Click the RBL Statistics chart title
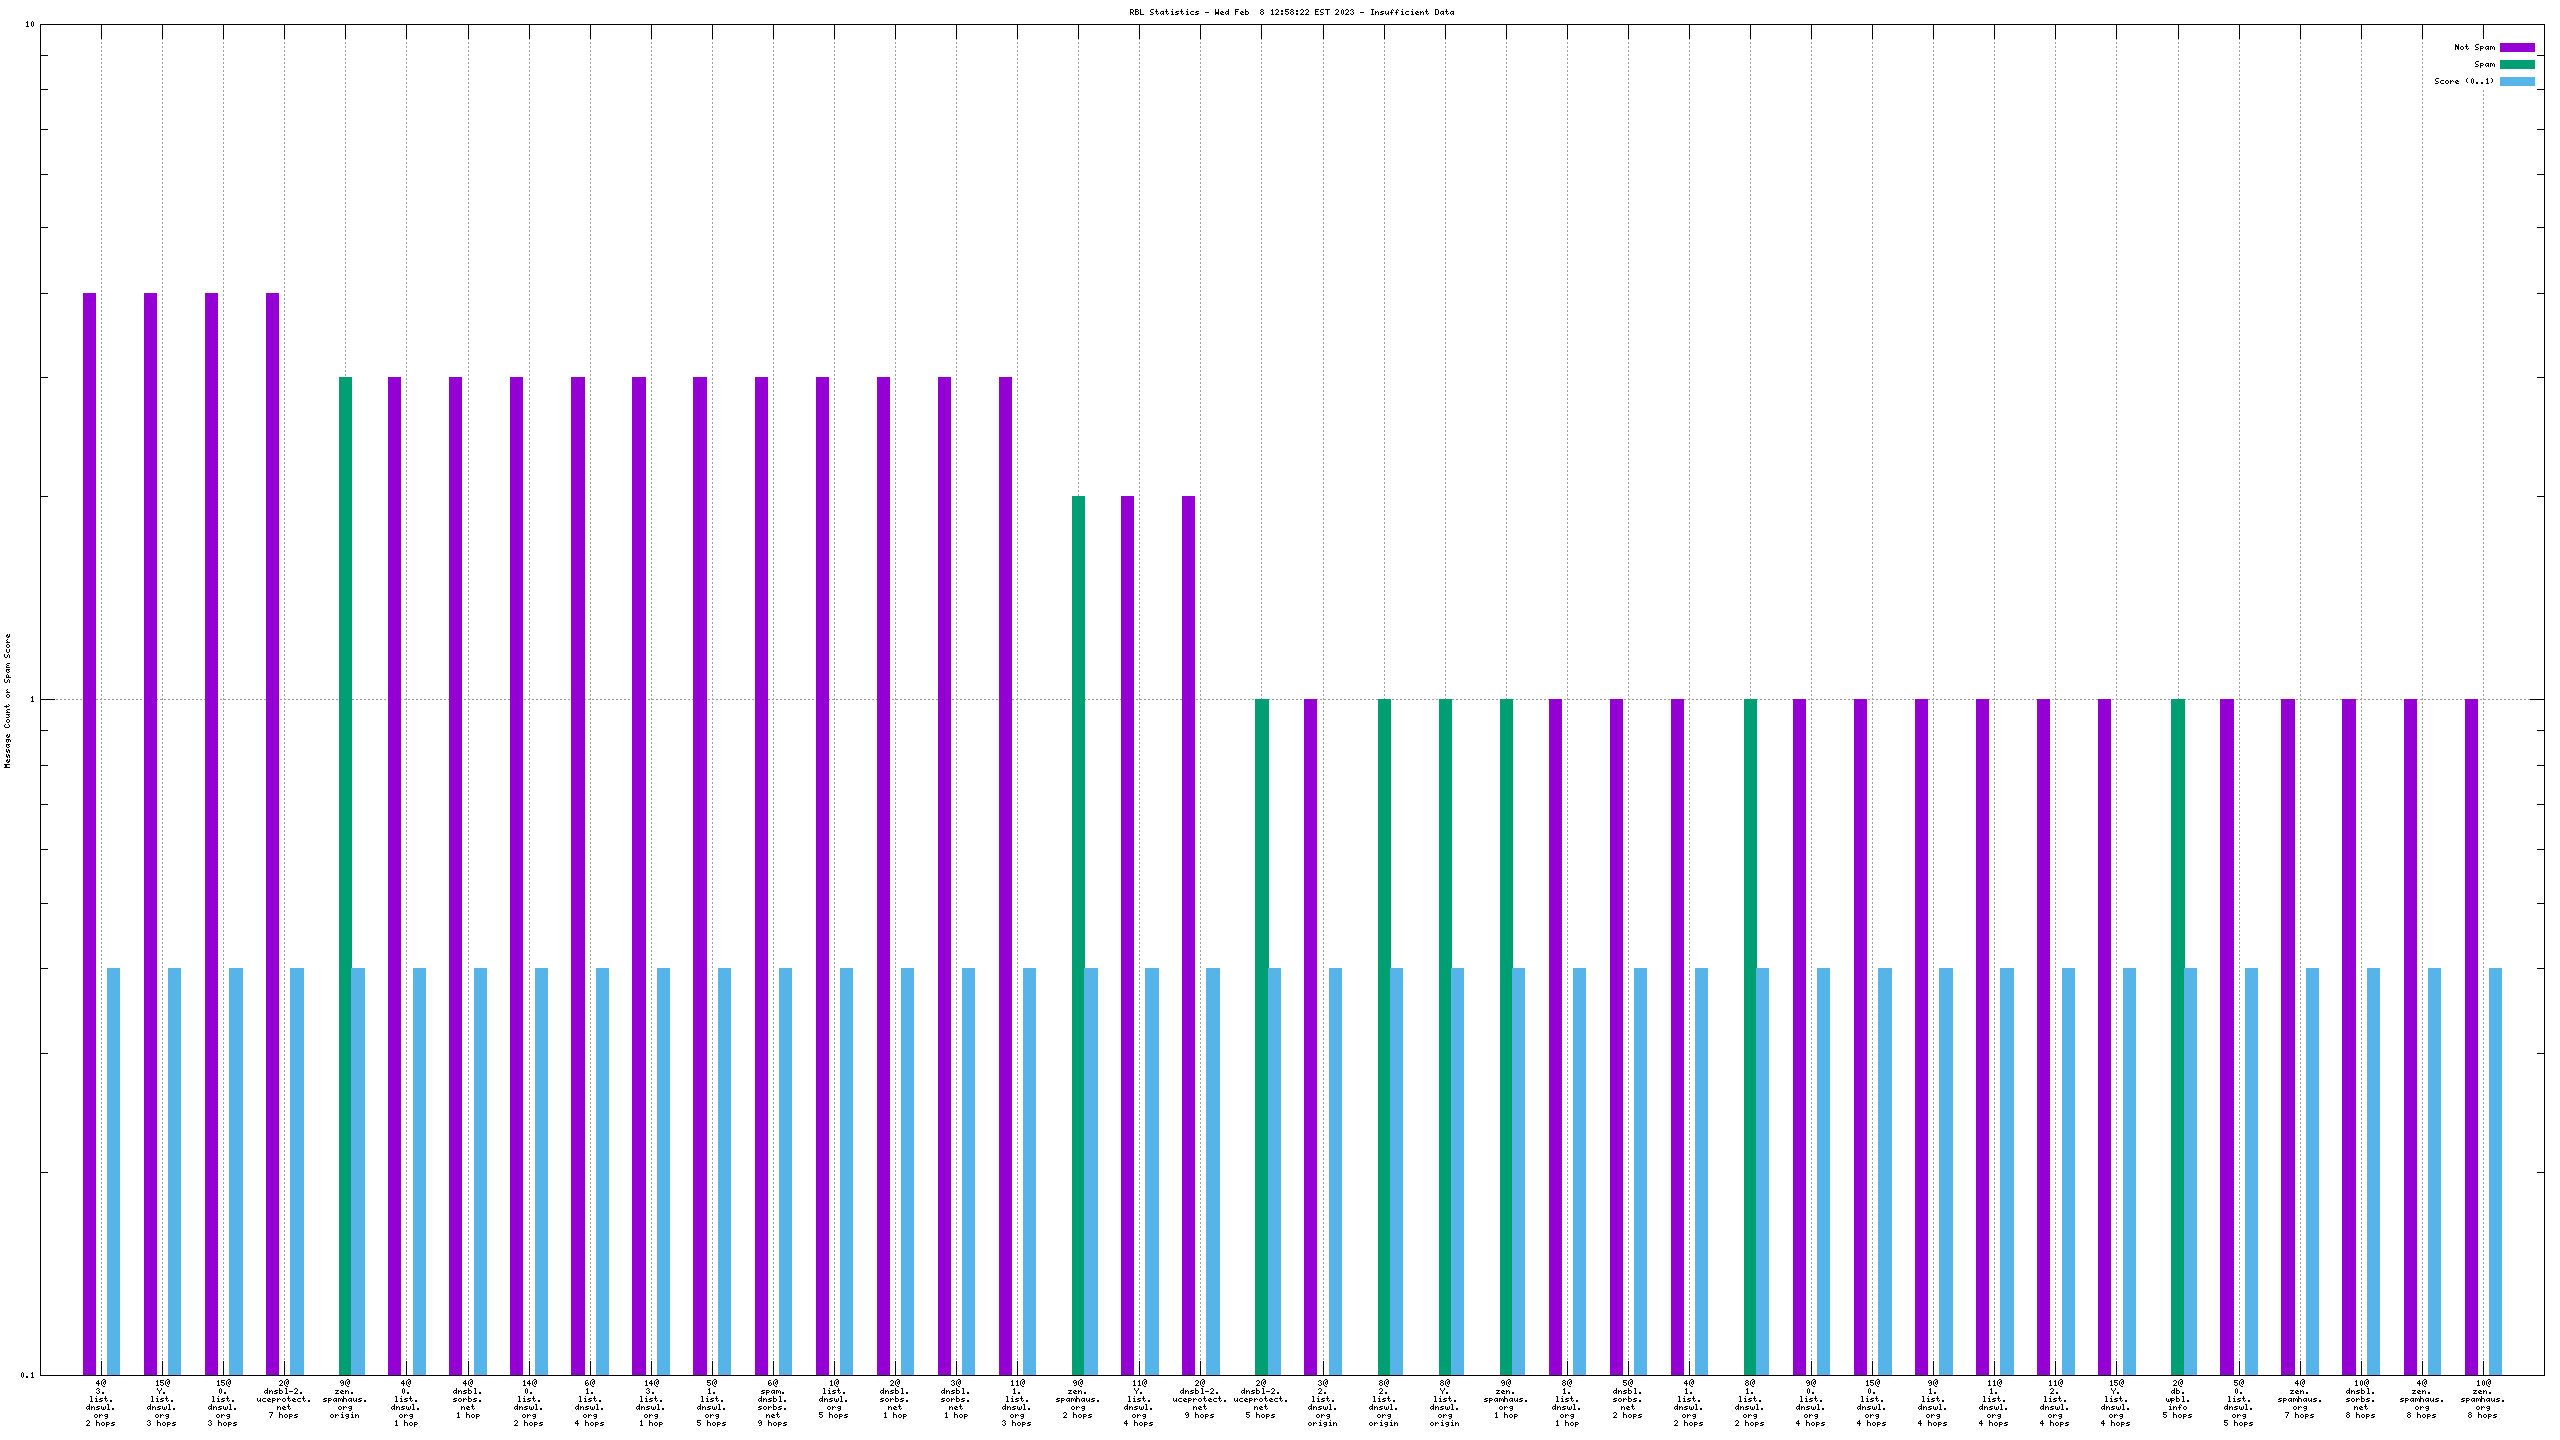Screen dimensions: 2560x1440 (1291, 12)
